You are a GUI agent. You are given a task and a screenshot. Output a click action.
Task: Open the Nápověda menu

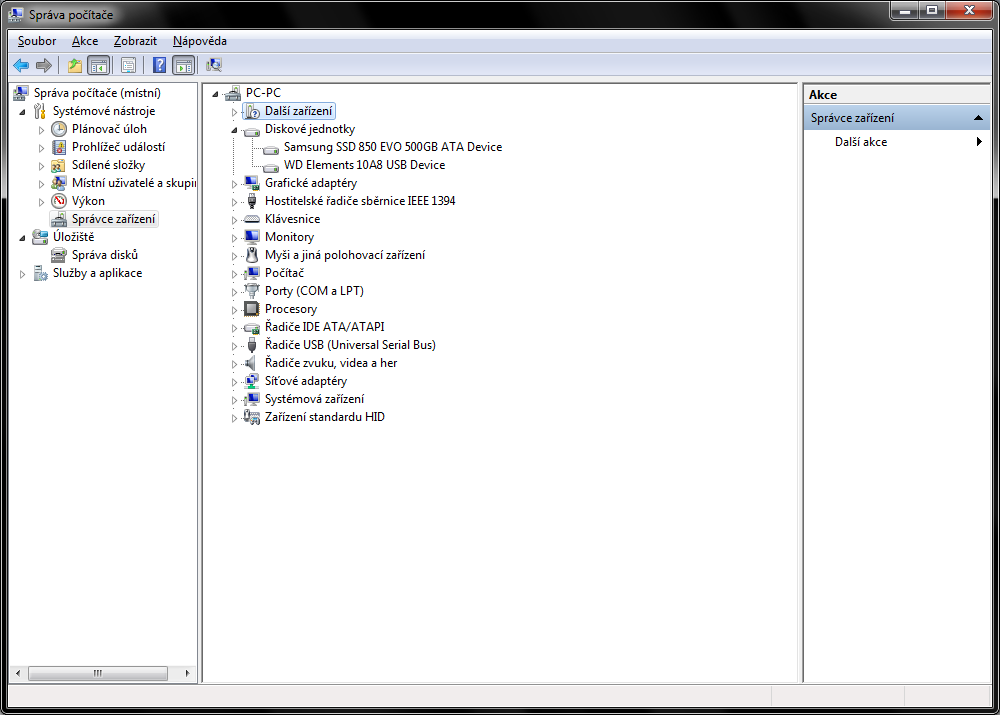point(199,41)
